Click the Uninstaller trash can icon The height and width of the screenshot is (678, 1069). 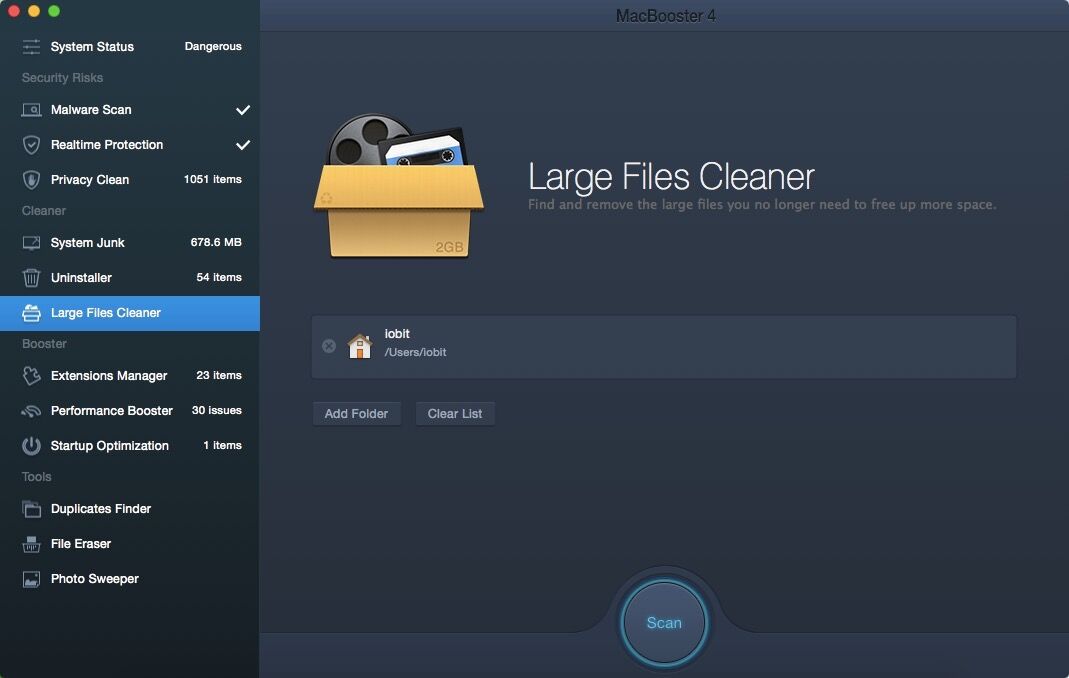[31, 278]
